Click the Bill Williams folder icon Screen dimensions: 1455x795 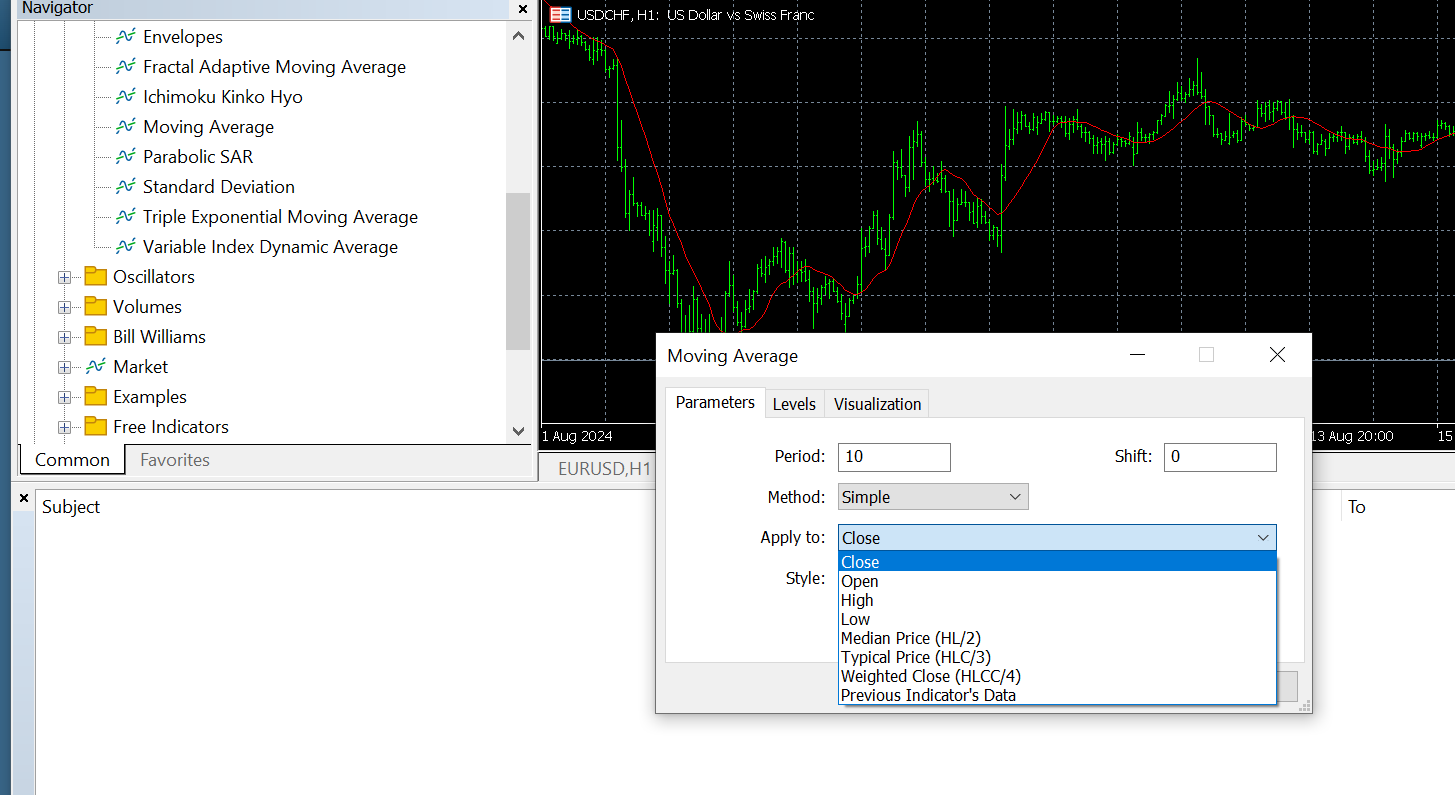pos(96,337)
